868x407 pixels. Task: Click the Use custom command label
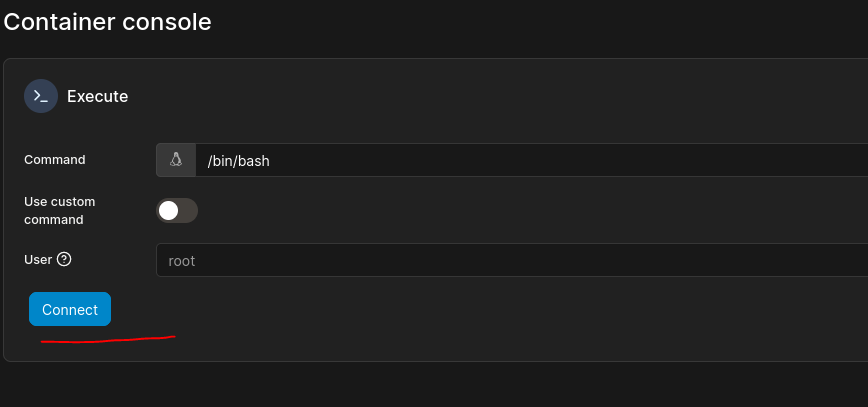tap(60, 210)
